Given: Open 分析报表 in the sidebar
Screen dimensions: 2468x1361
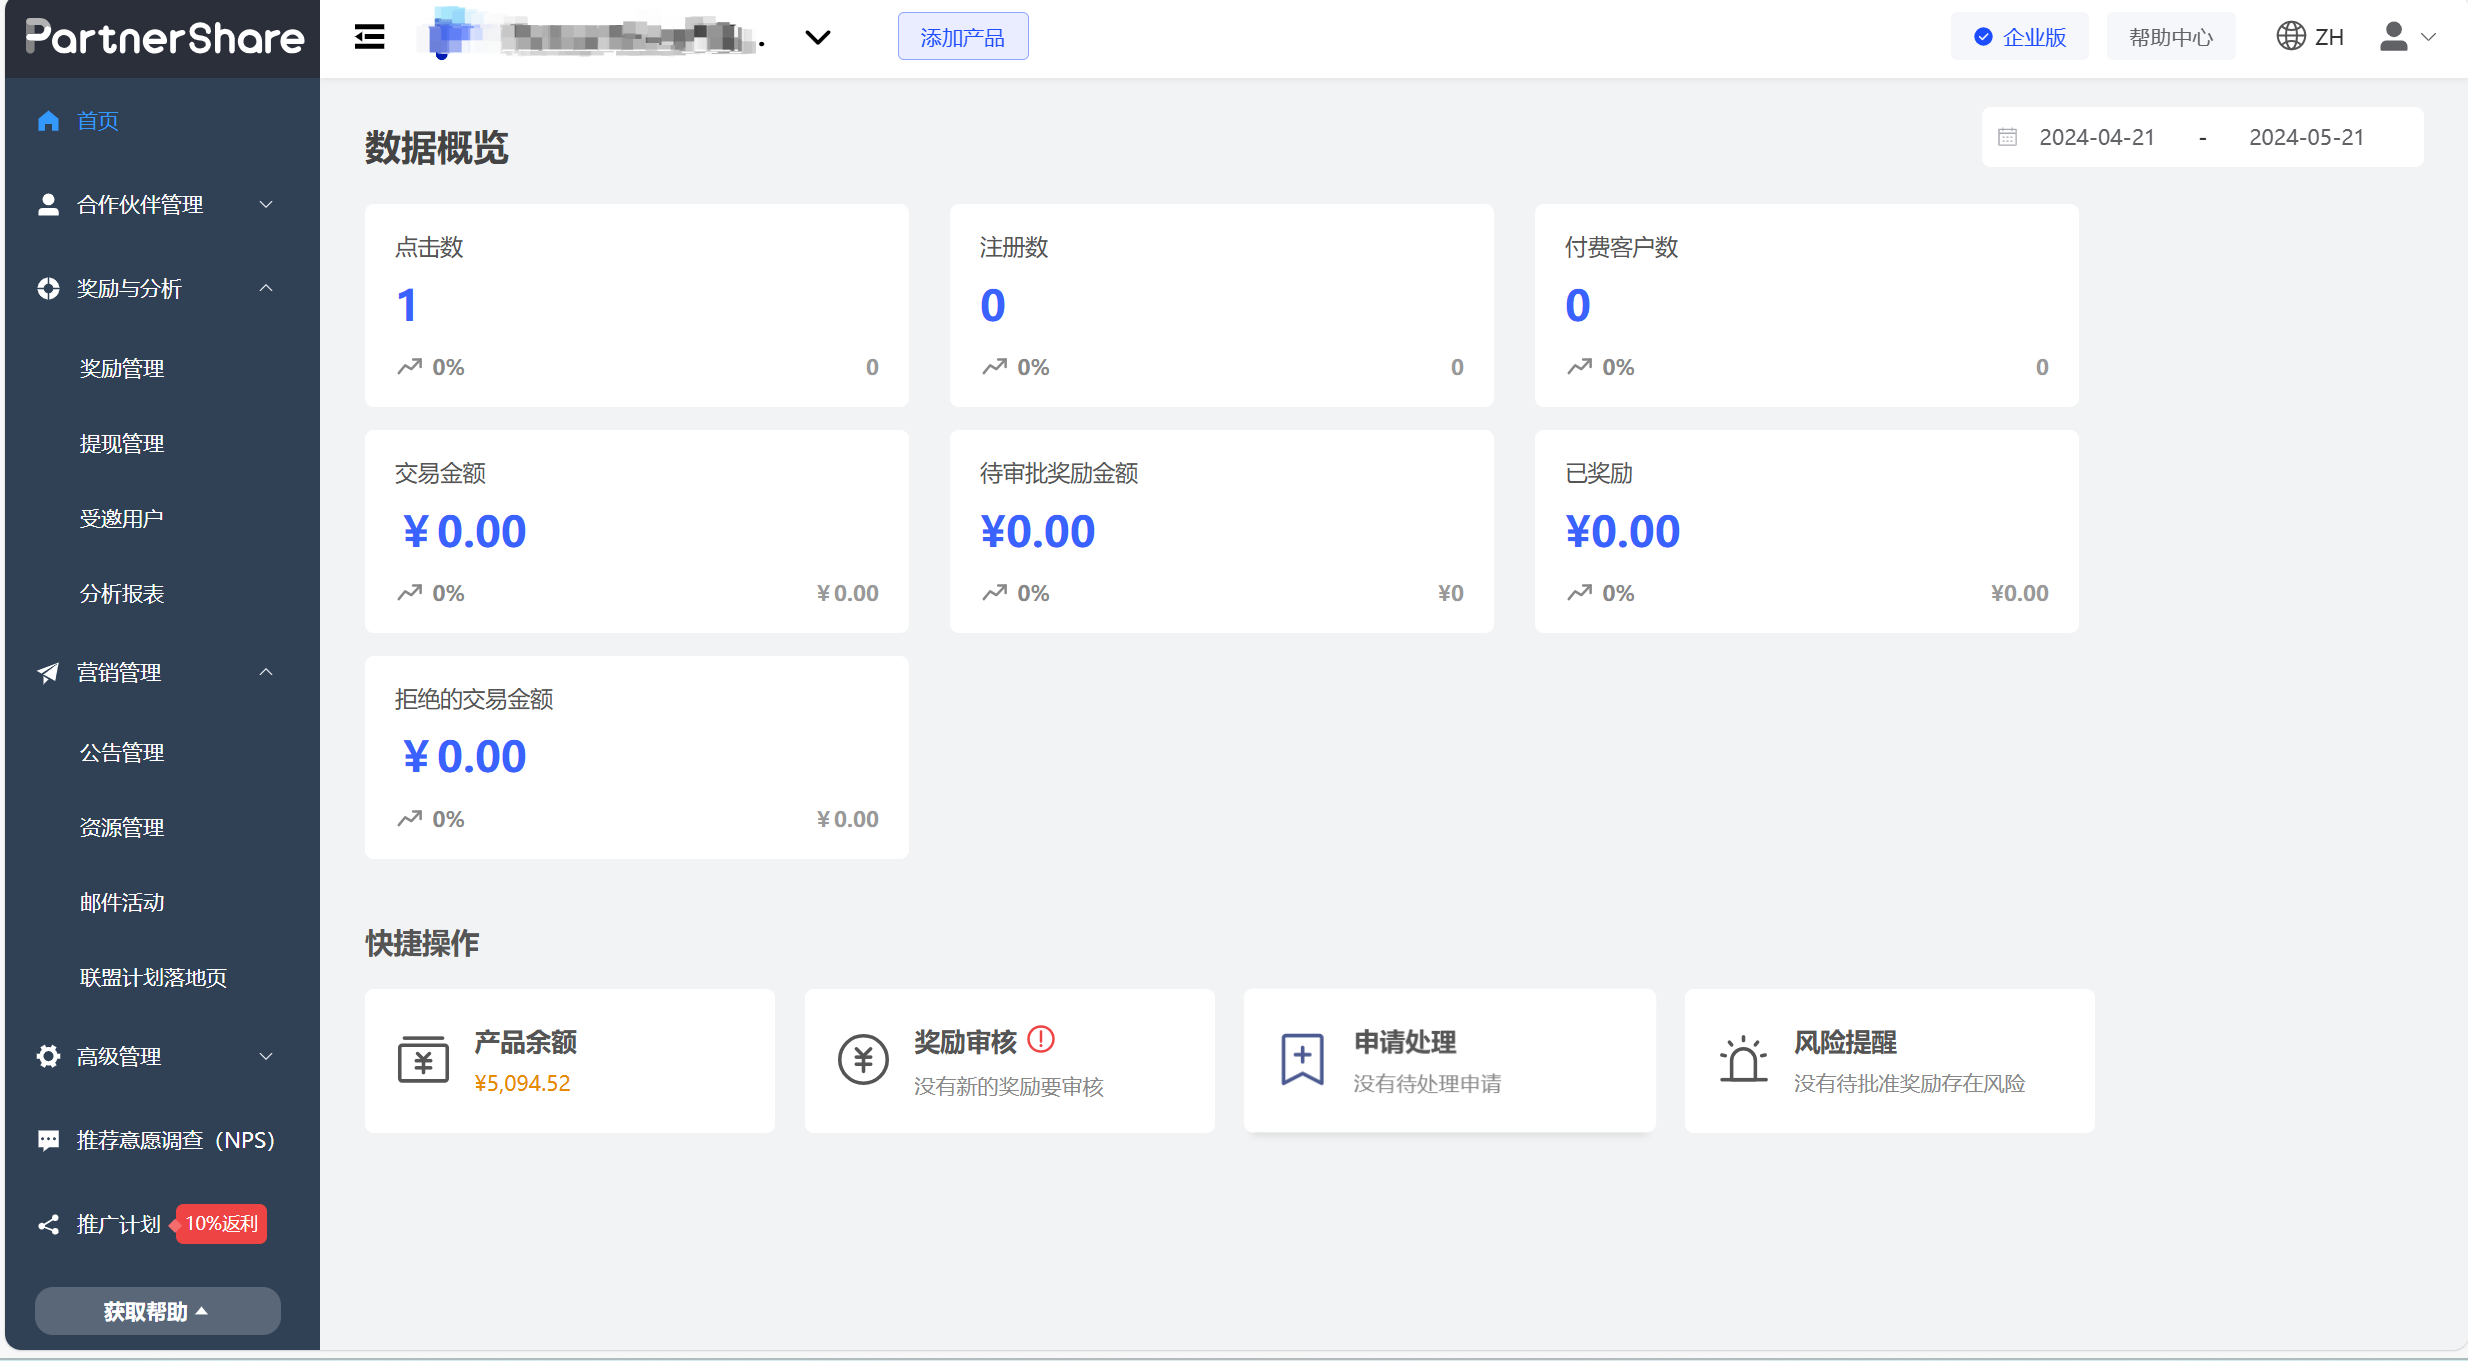Looking at the screenshot, I should pyautogui.click(x=122, y=593).
